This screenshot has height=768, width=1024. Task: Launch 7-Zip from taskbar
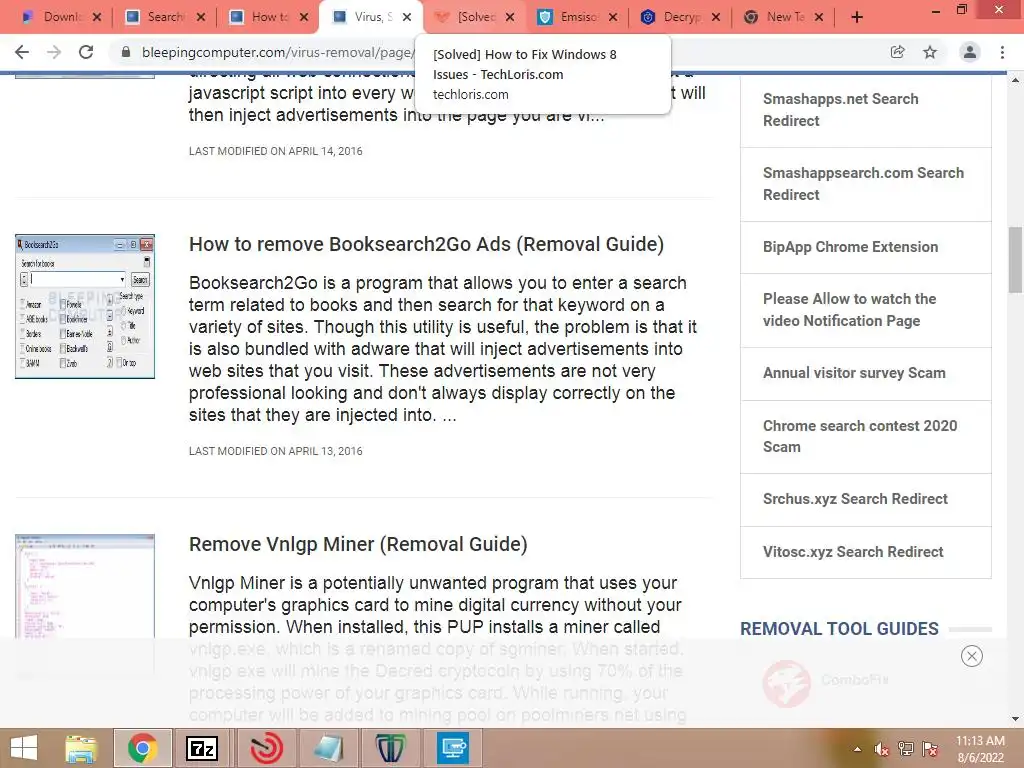coord(202,748)
